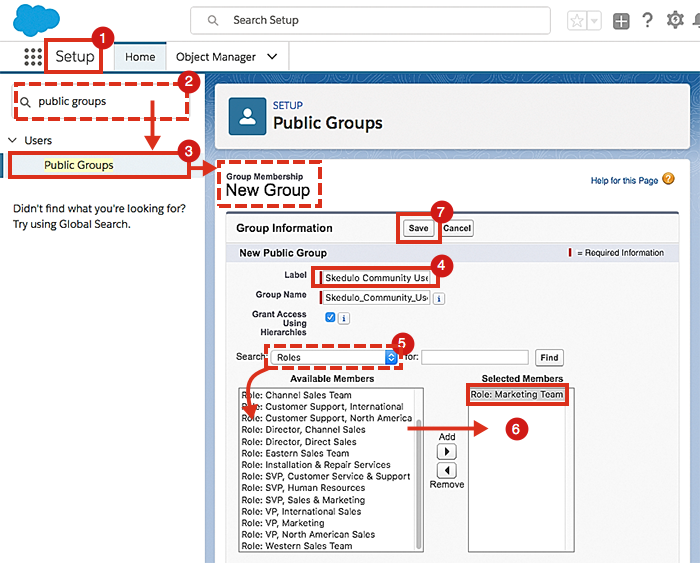
Task: Select Role: Director, Direct Sales
Action: coord(299,442)
